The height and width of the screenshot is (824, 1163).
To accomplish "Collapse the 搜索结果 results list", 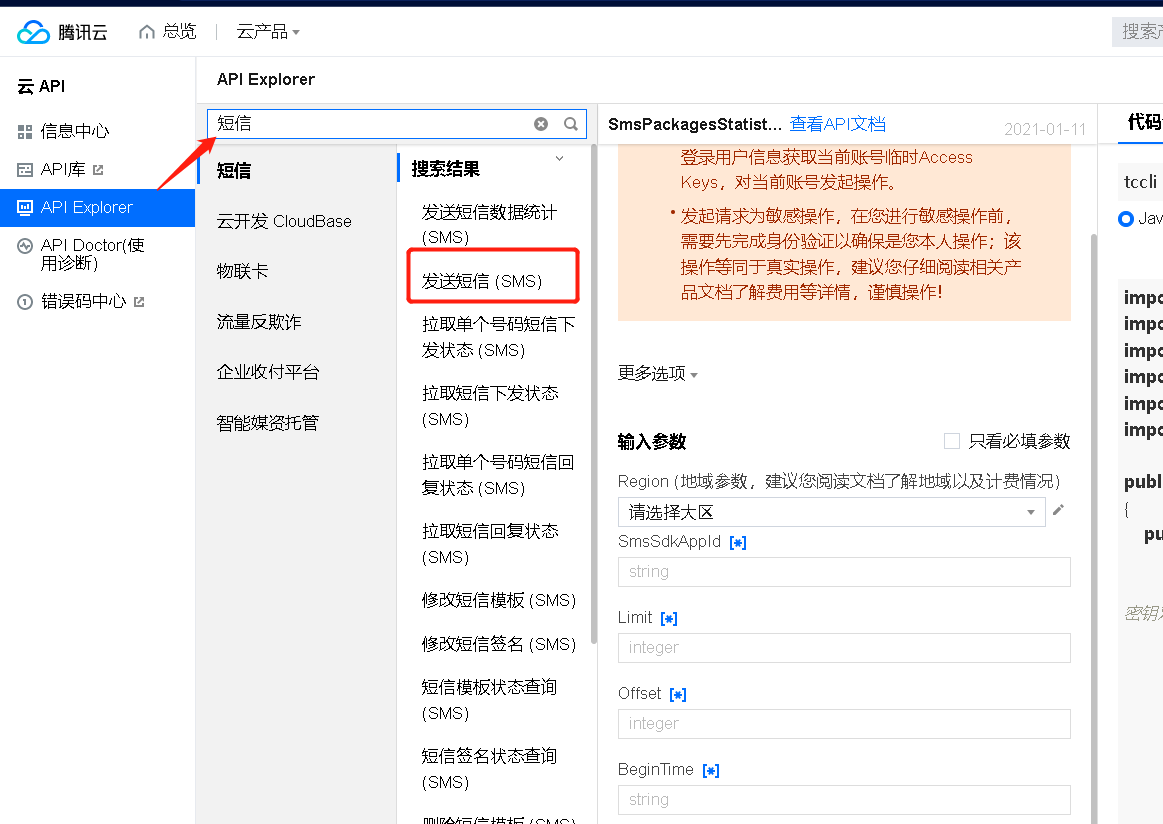I will point(559,157).
